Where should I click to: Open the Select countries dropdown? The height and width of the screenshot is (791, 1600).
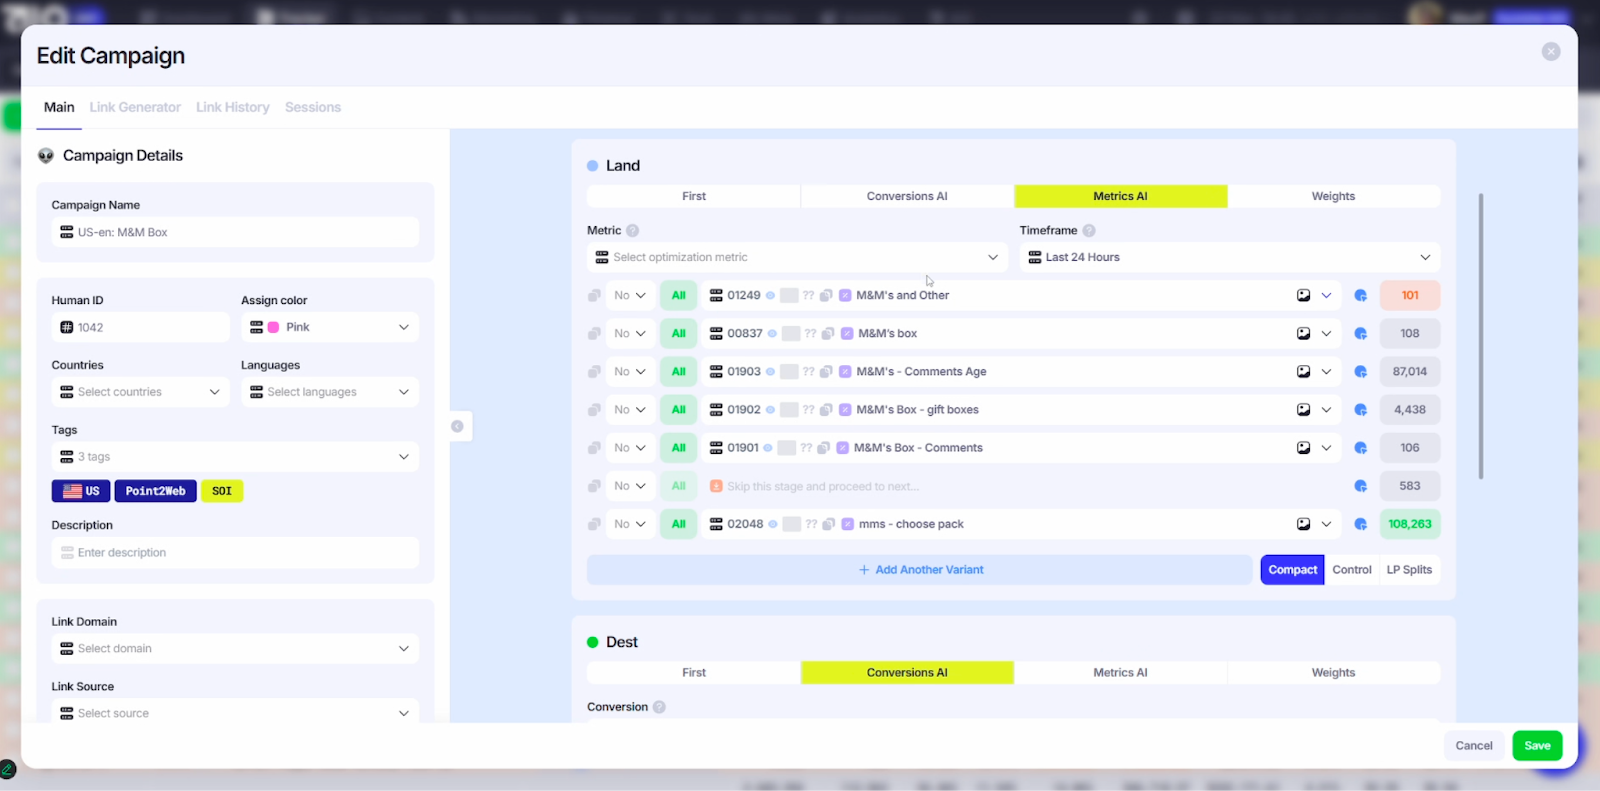coord(140,392)
